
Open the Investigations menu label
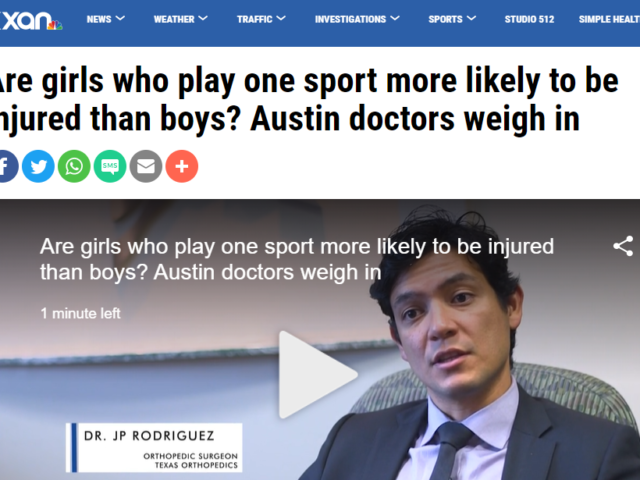pos(350,19)
